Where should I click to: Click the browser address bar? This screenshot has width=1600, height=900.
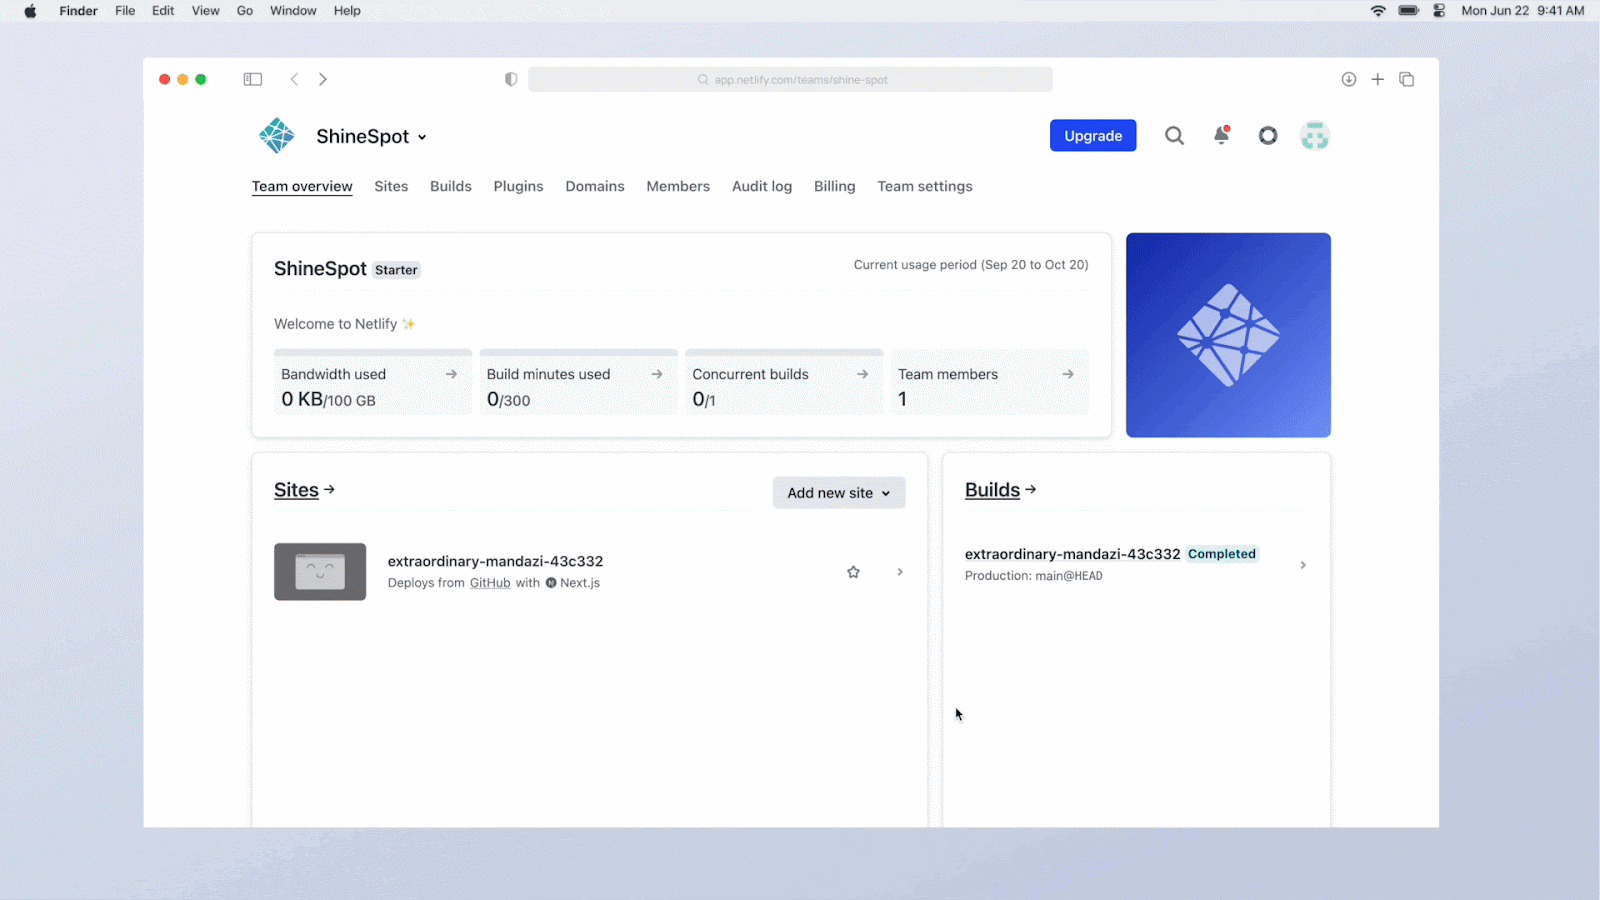(x=790, y=79)
